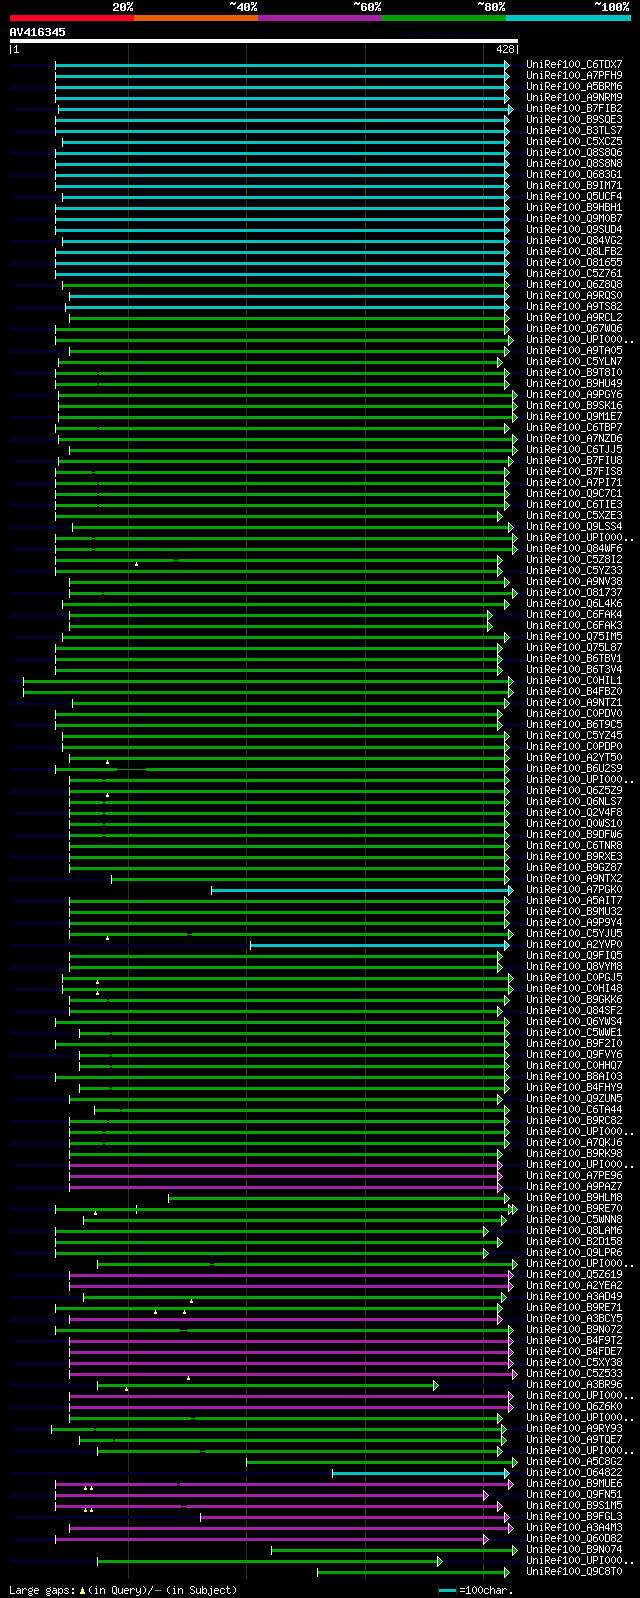Click label UniRef100_C0HI48
640x1598 pixels.
[x=574, y=989]
